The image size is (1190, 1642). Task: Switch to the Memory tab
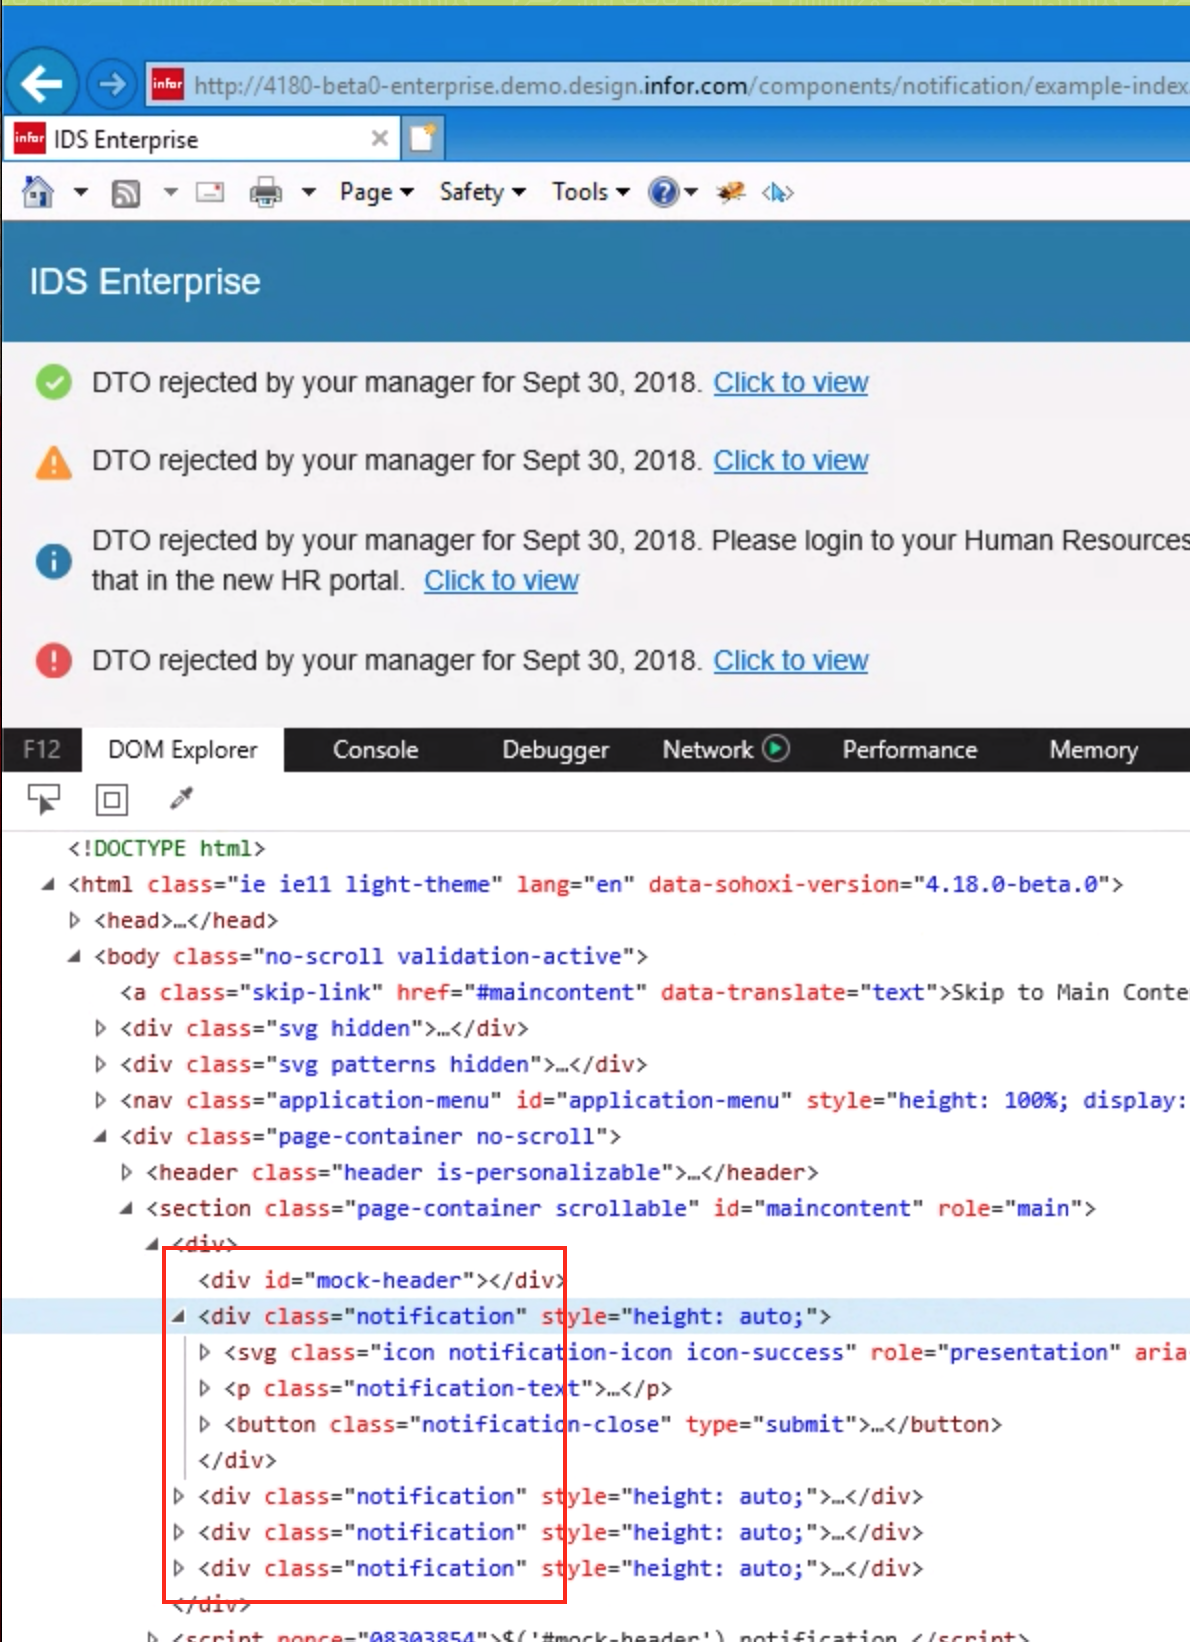coord(1093,750)
